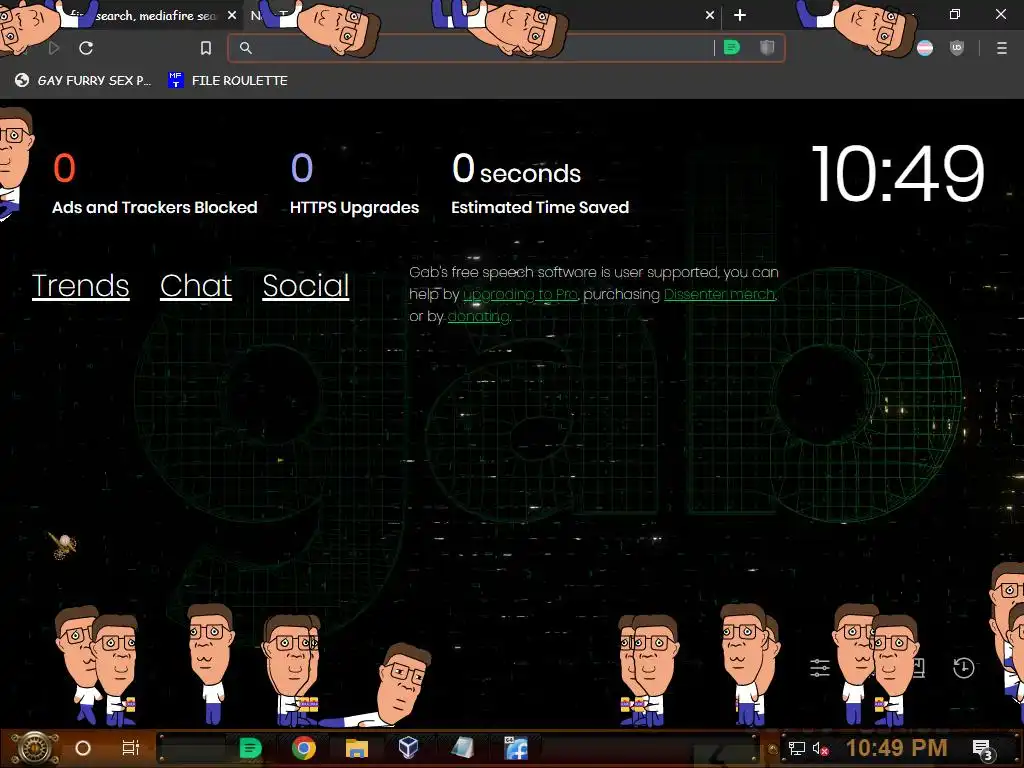Open File Explorer from the taskbar
The height and width of the screenshot is (768, 1024).
pos(357,748)
